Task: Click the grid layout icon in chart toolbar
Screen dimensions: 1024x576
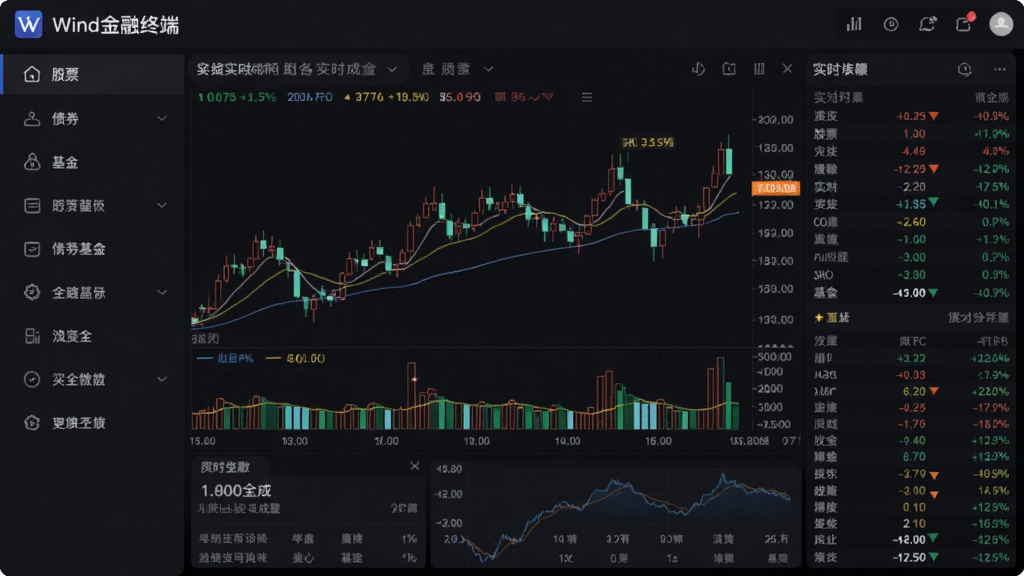Action: 759,69
